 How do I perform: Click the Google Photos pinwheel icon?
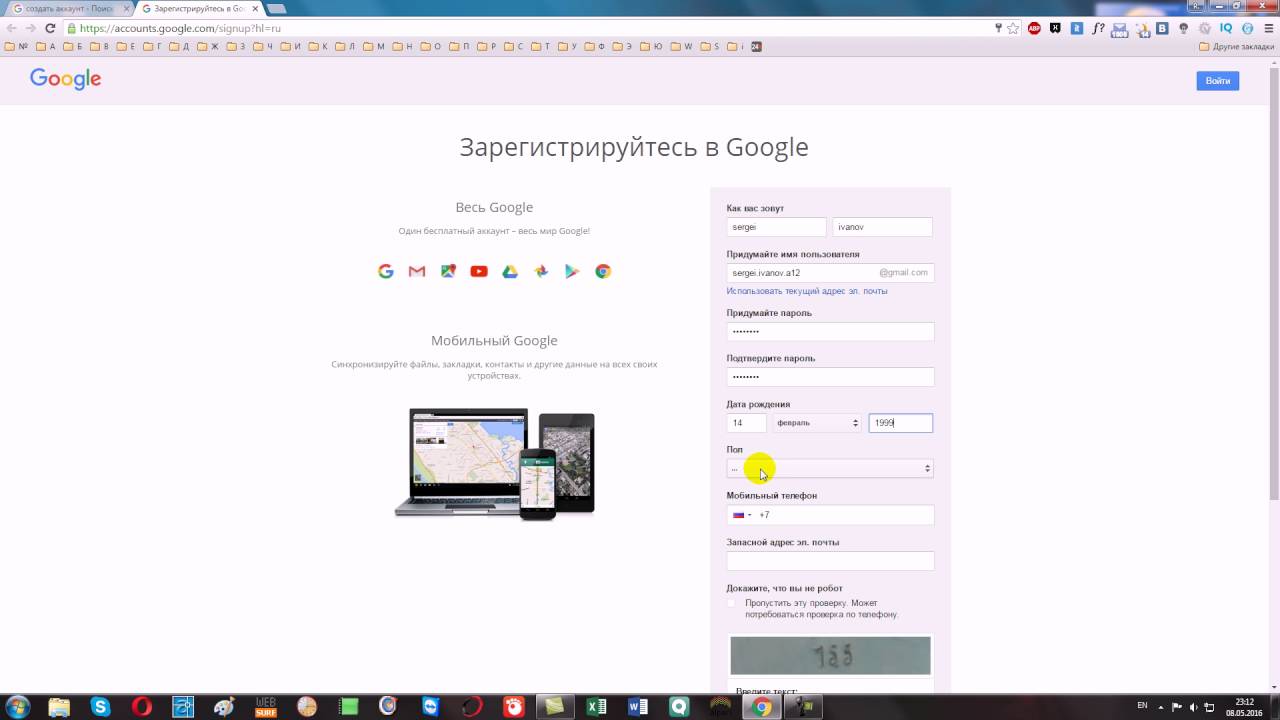click(541, 271)
